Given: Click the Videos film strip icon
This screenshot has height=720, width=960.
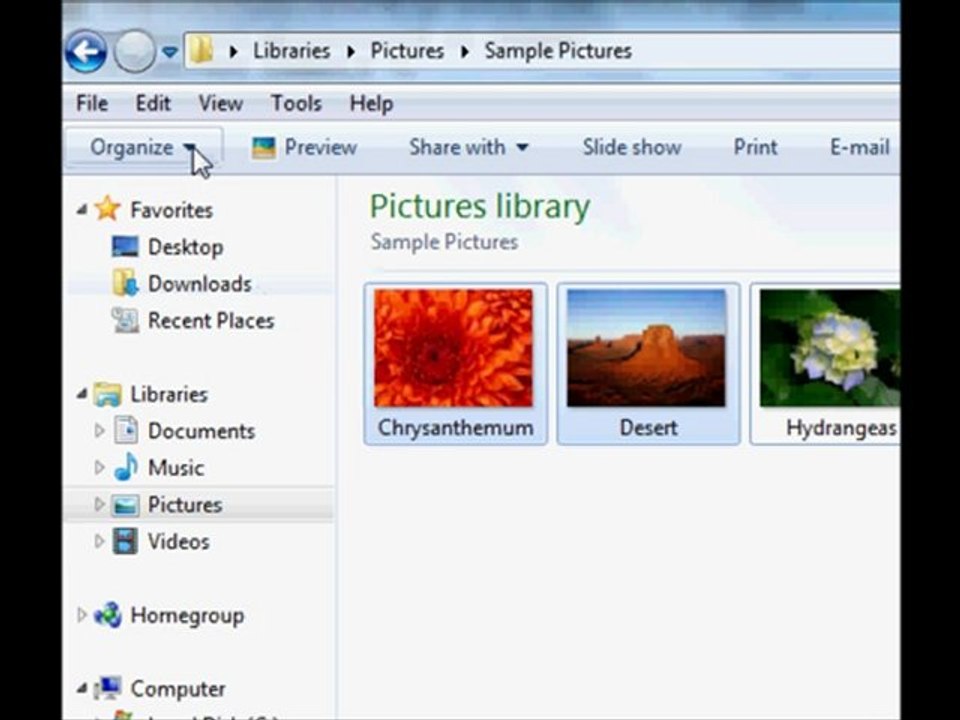Looking at the screenshot, I should (126, 541).
